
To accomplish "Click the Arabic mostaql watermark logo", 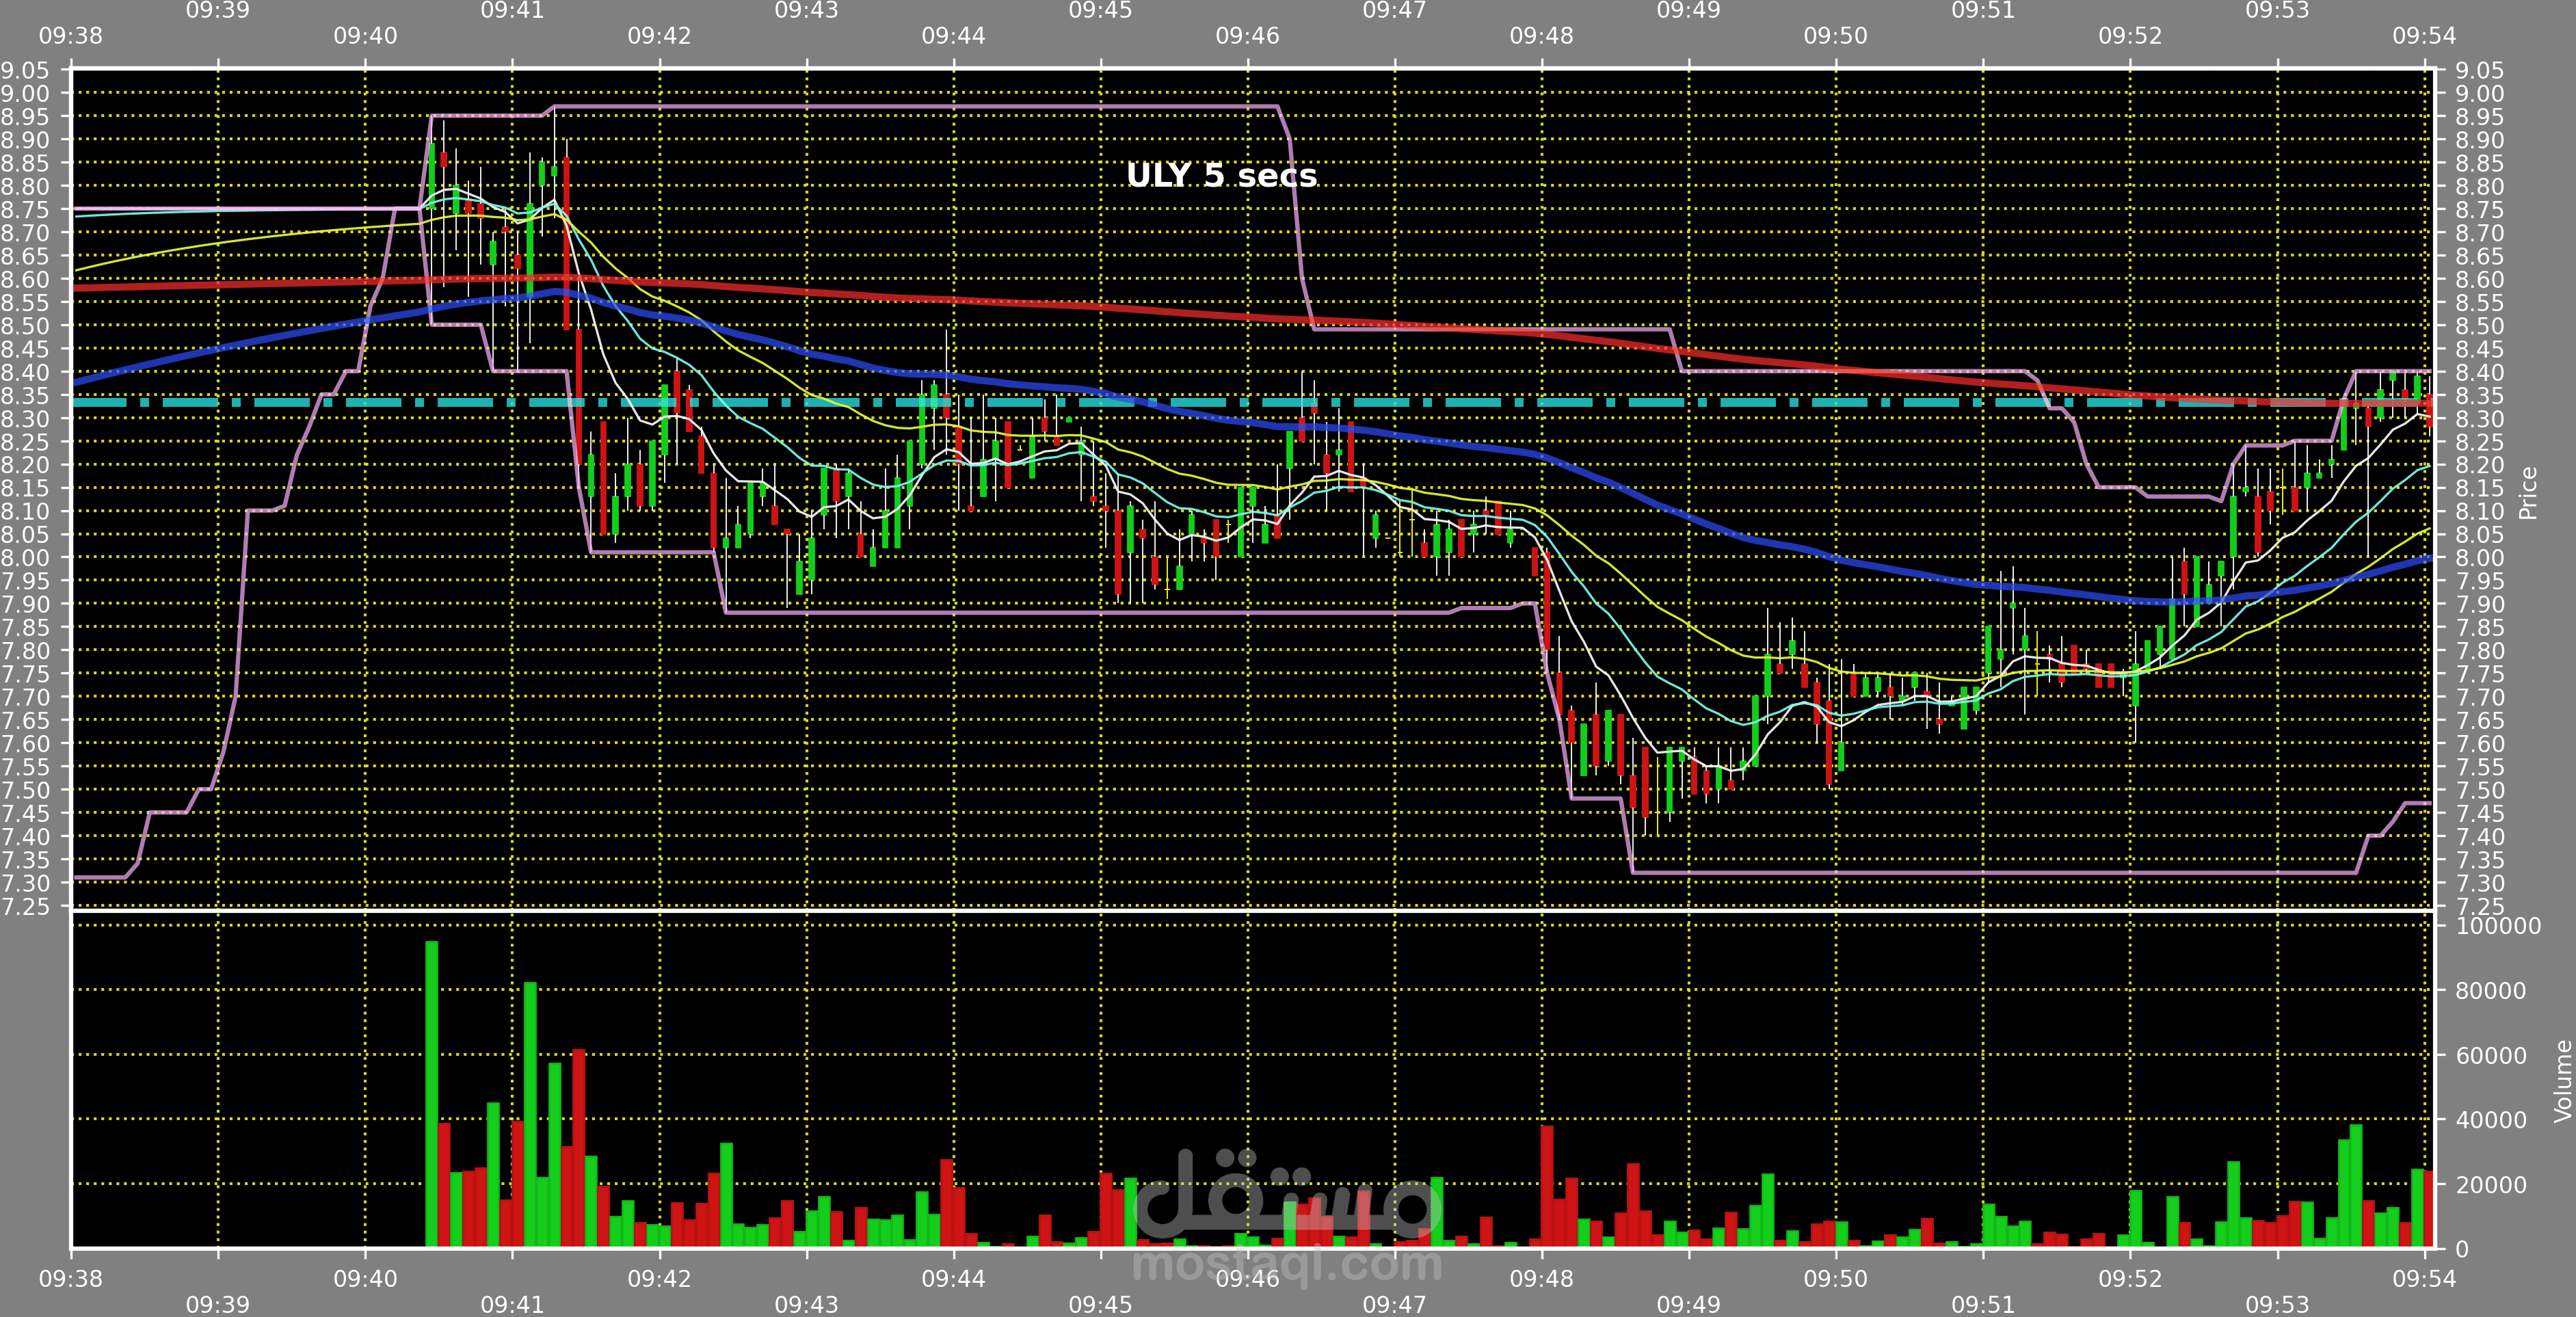I will pyautogui.click(x=1287, y=1195).
